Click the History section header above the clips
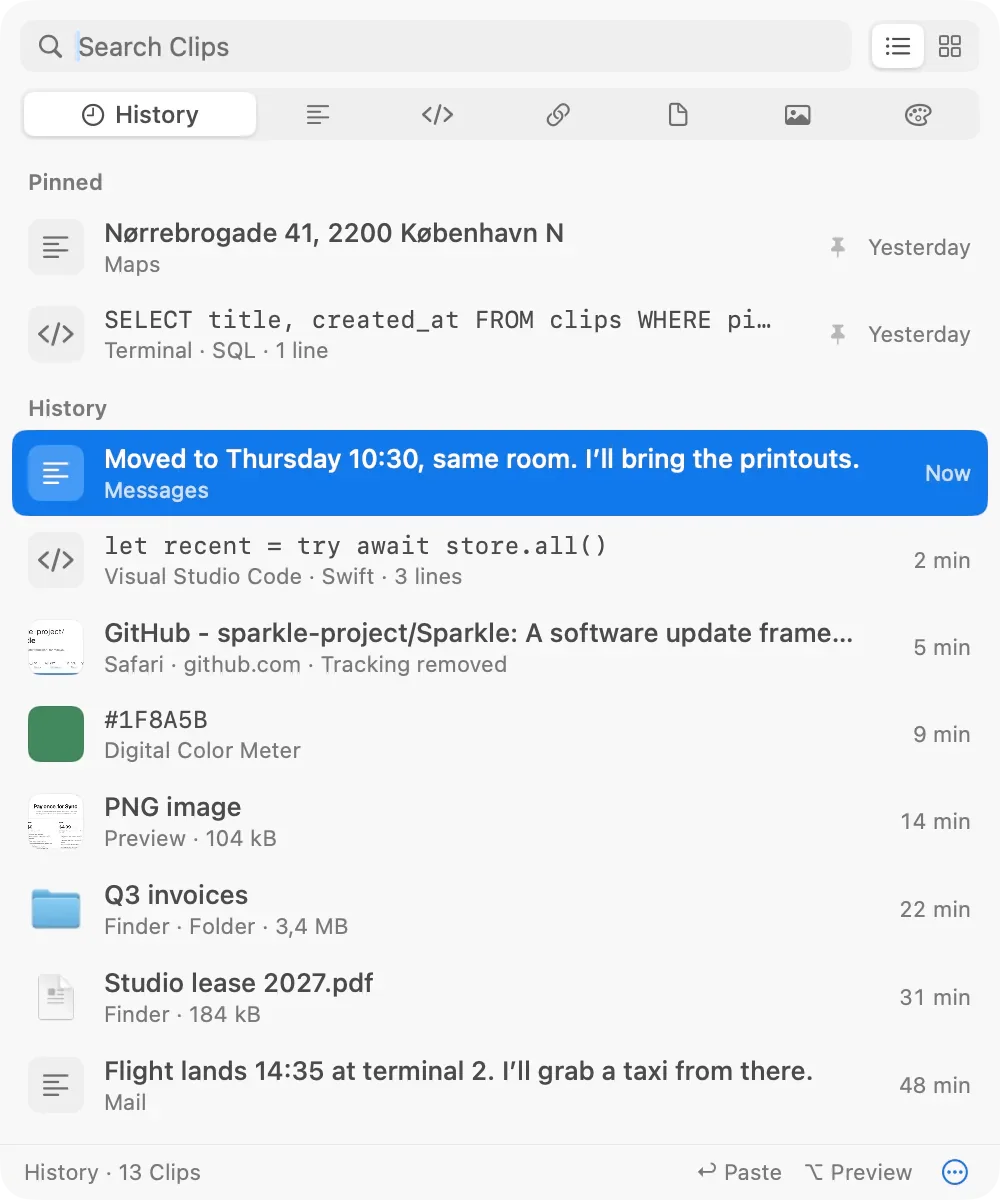Screen dimensions: 1000x1200 tap(67, 408)
